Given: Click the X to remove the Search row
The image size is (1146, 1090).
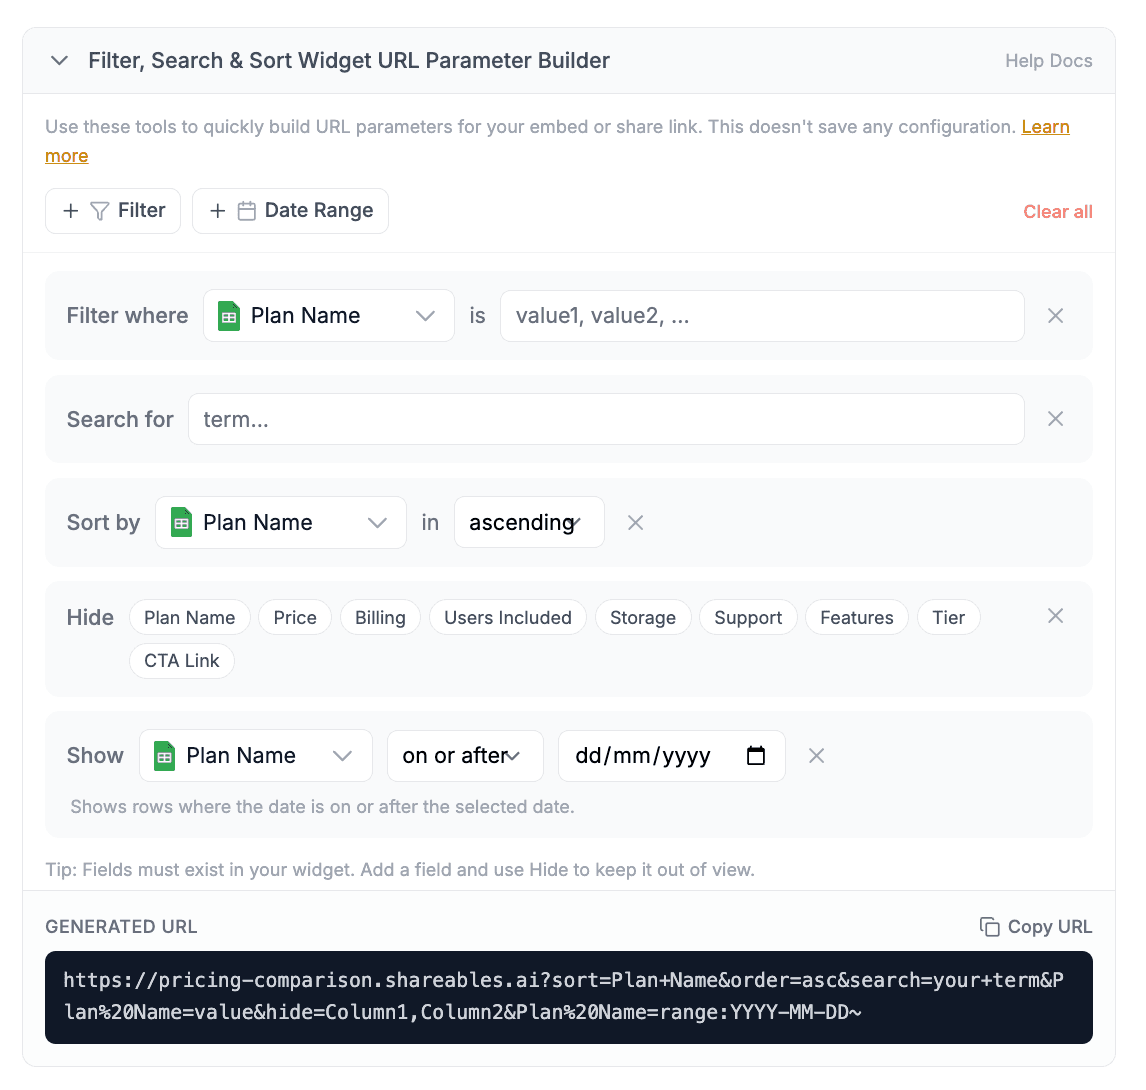Looking at the screenshot, I should (x=1055, y=419).
